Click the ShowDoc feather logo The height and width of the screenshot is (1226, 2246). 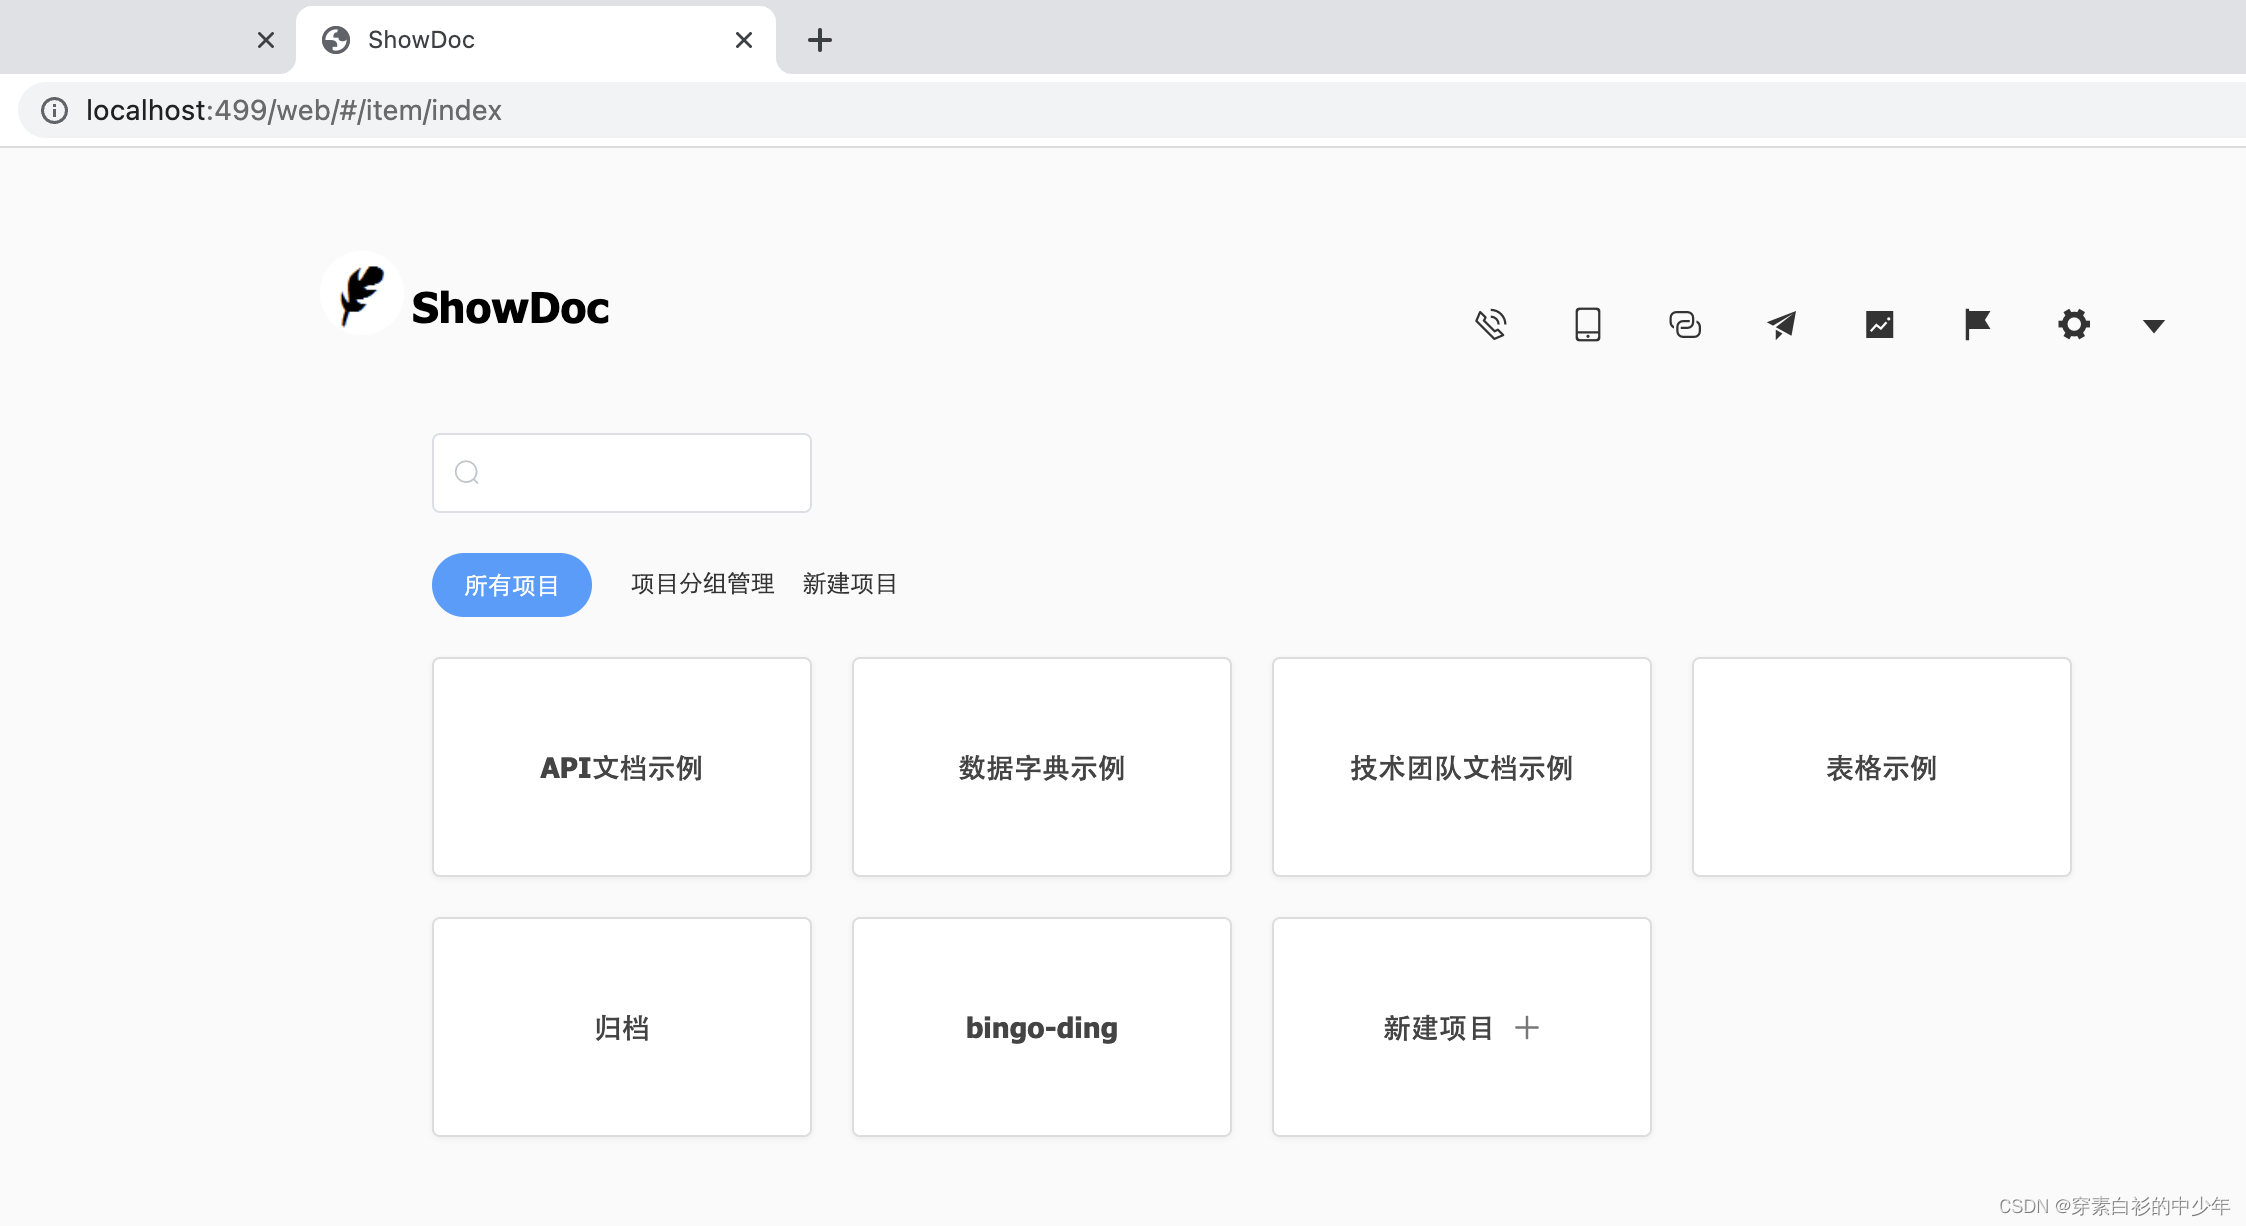361,293
